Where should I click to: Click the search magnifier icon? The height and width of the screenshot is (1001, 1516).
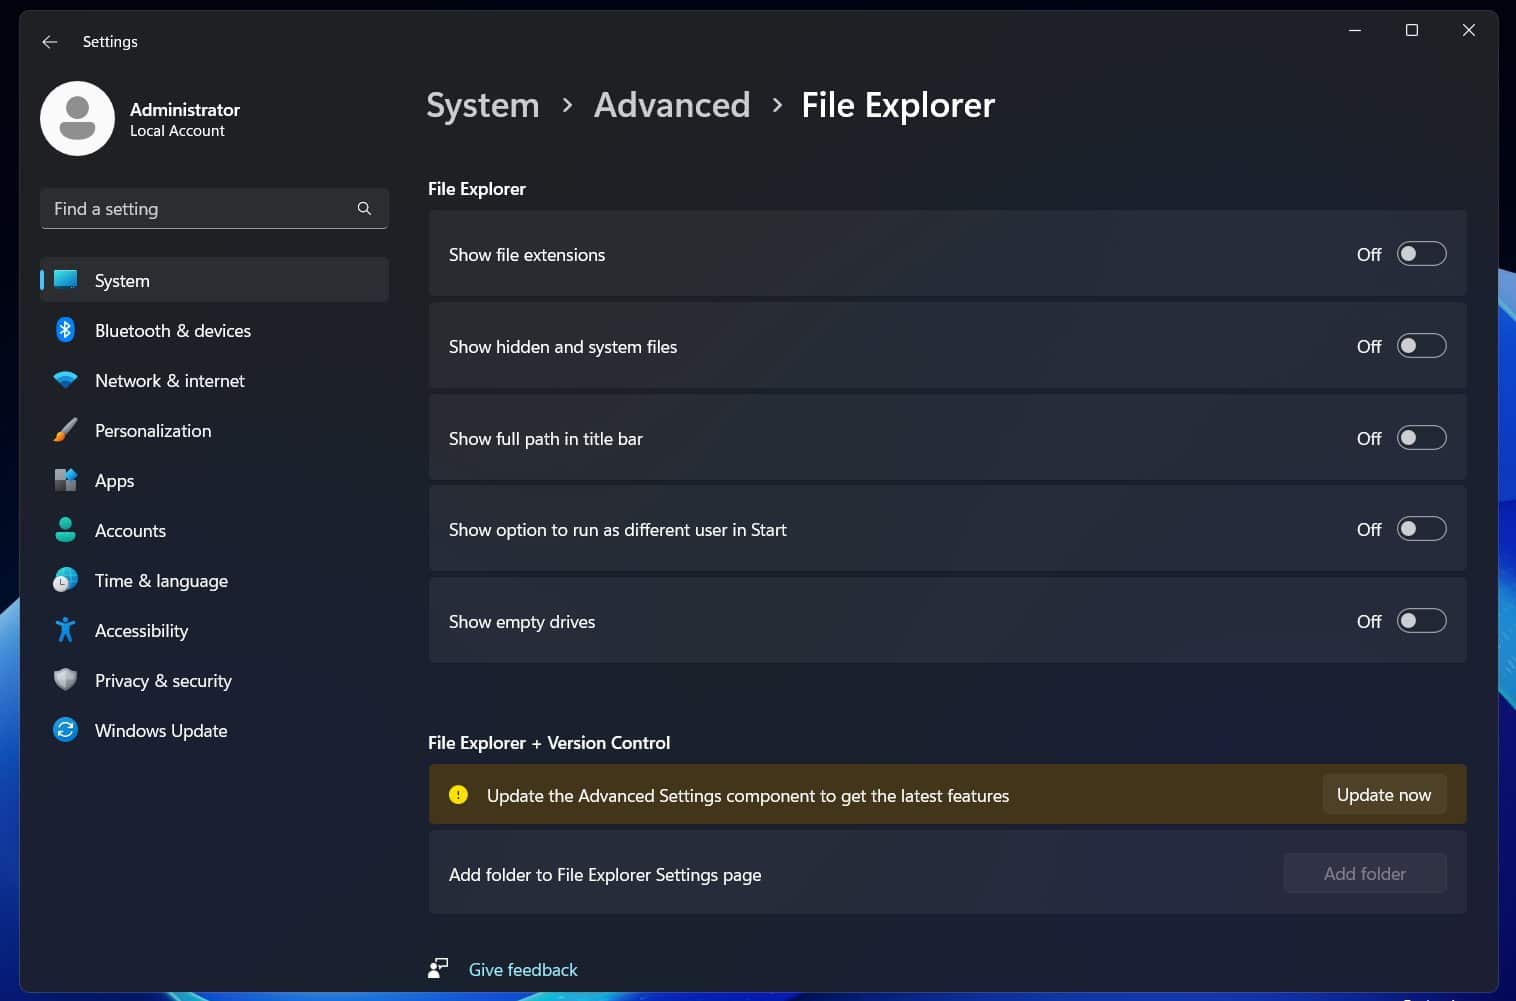364,208
